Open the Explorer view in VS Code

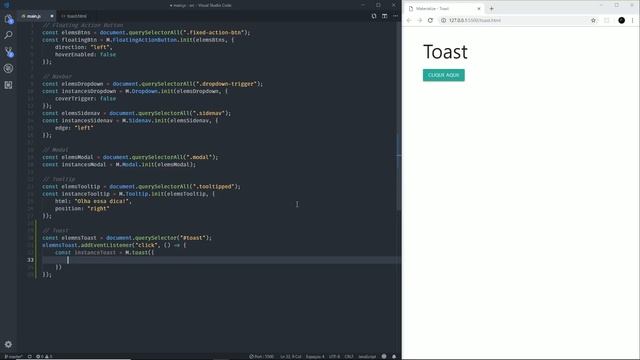click(x=8, y=19)
